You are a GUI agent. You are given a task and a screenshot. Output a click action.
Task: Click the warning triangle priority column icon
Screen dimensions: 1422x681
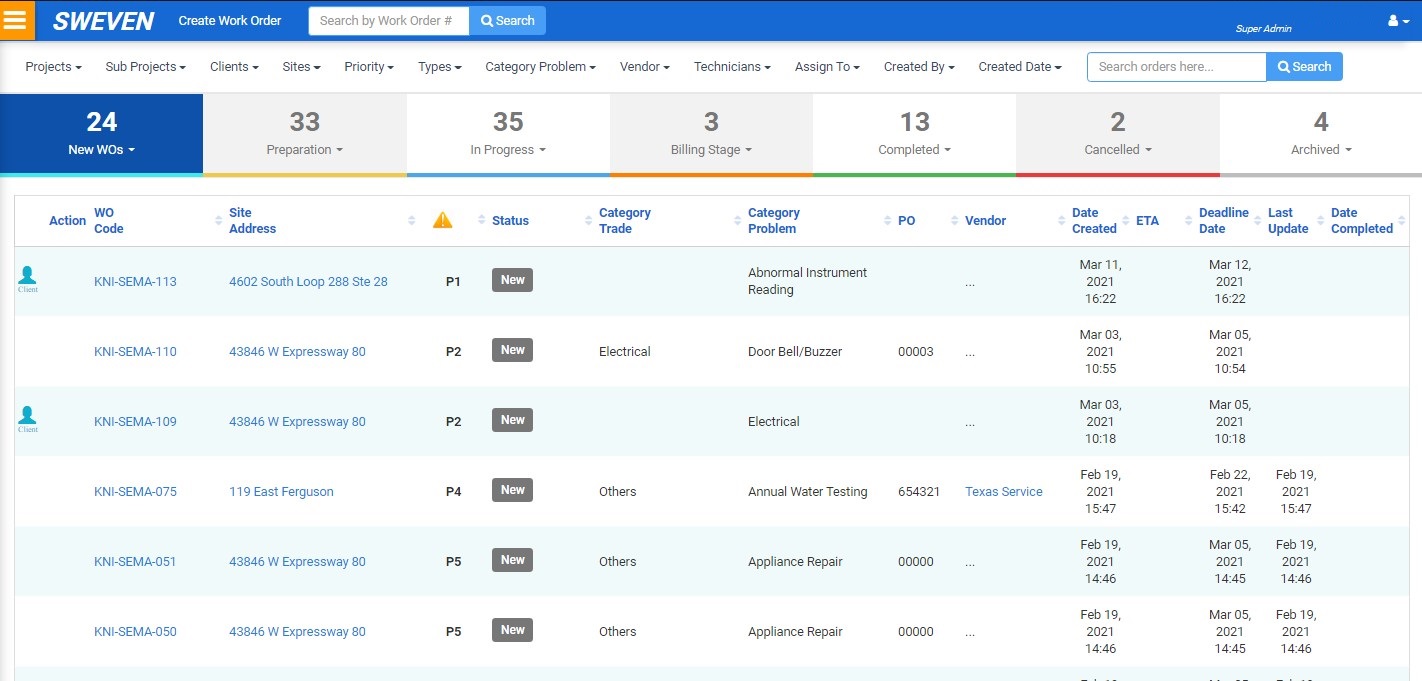click(x=442, y=220)
